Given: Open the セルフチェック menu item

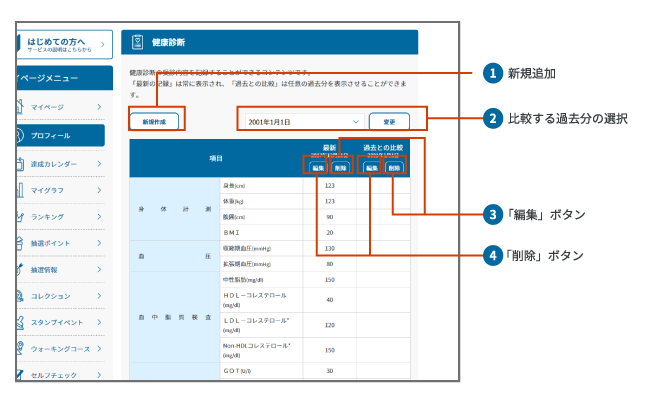Looking at the screenshot, I should click(x=60, y=376).
